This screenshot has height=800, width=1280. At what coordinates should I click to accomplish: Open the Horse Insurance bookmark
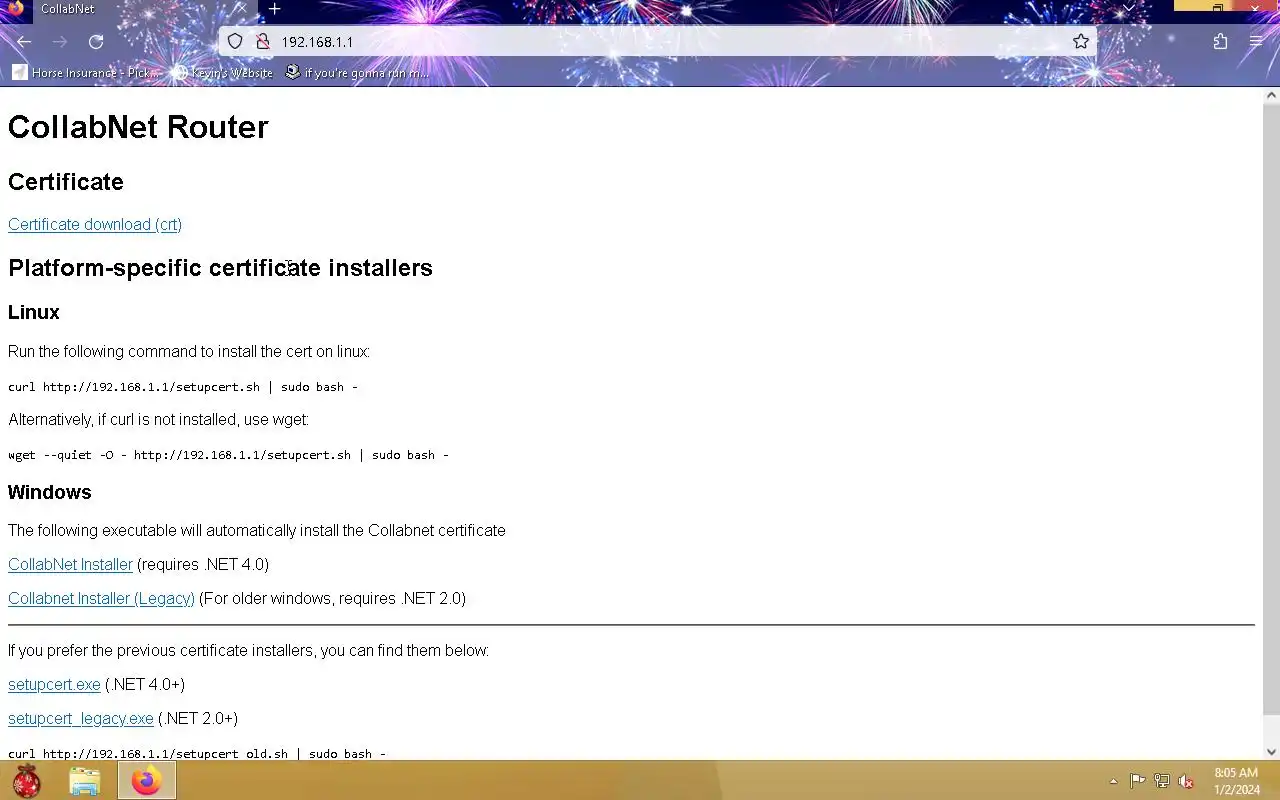point(86,72)
